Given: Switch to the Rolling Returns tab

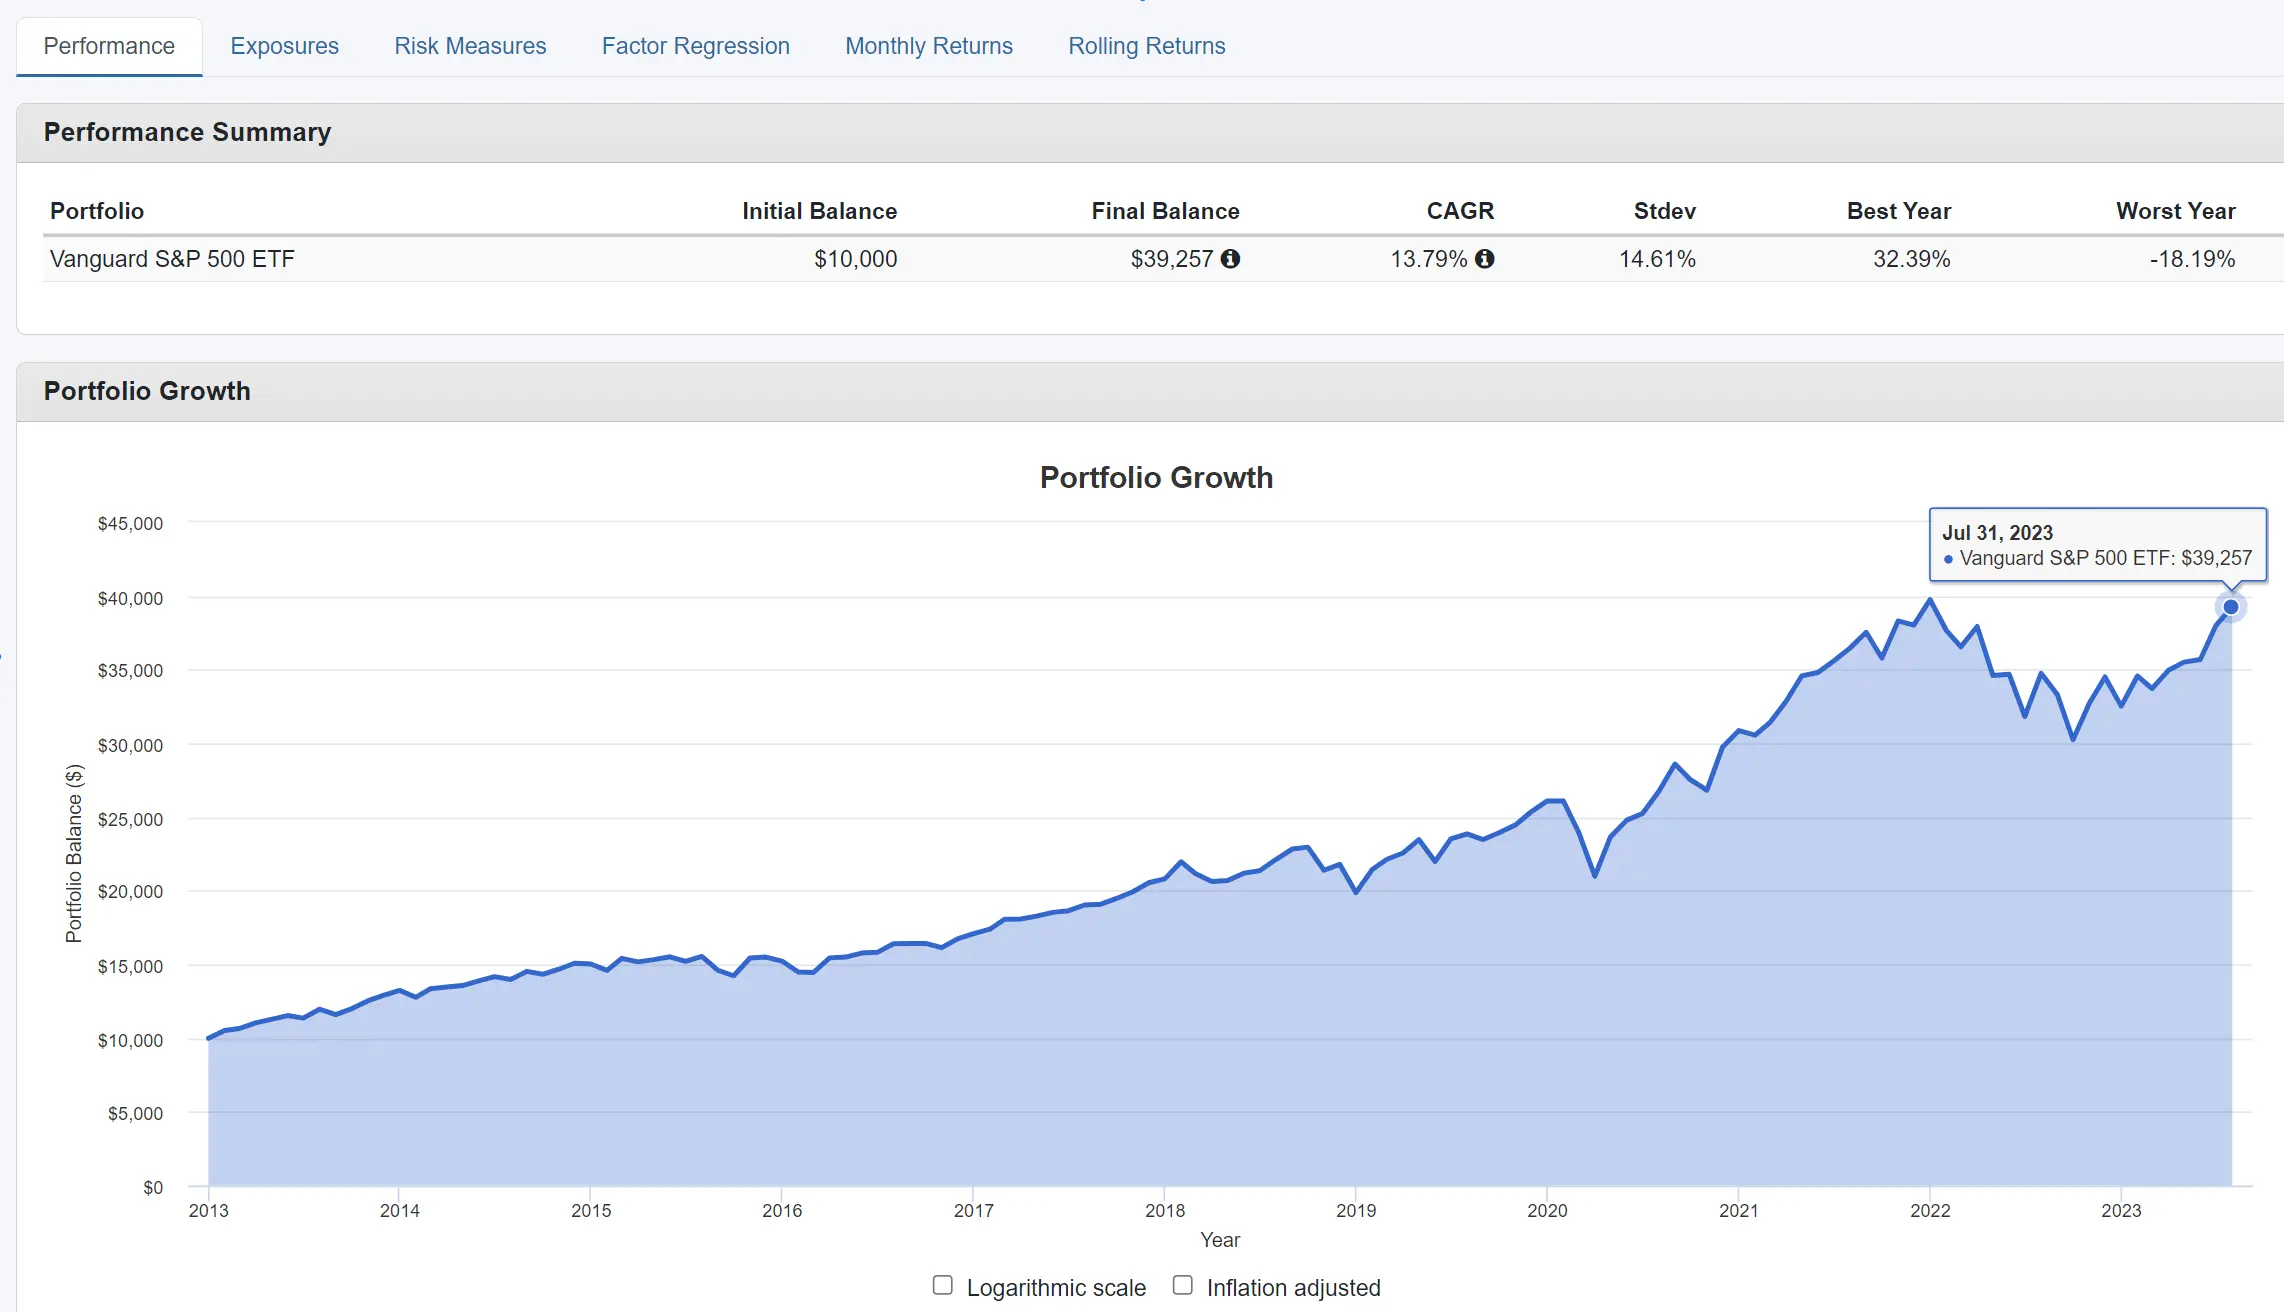Looking at the screenshot, I should [x=1146, y=46].
